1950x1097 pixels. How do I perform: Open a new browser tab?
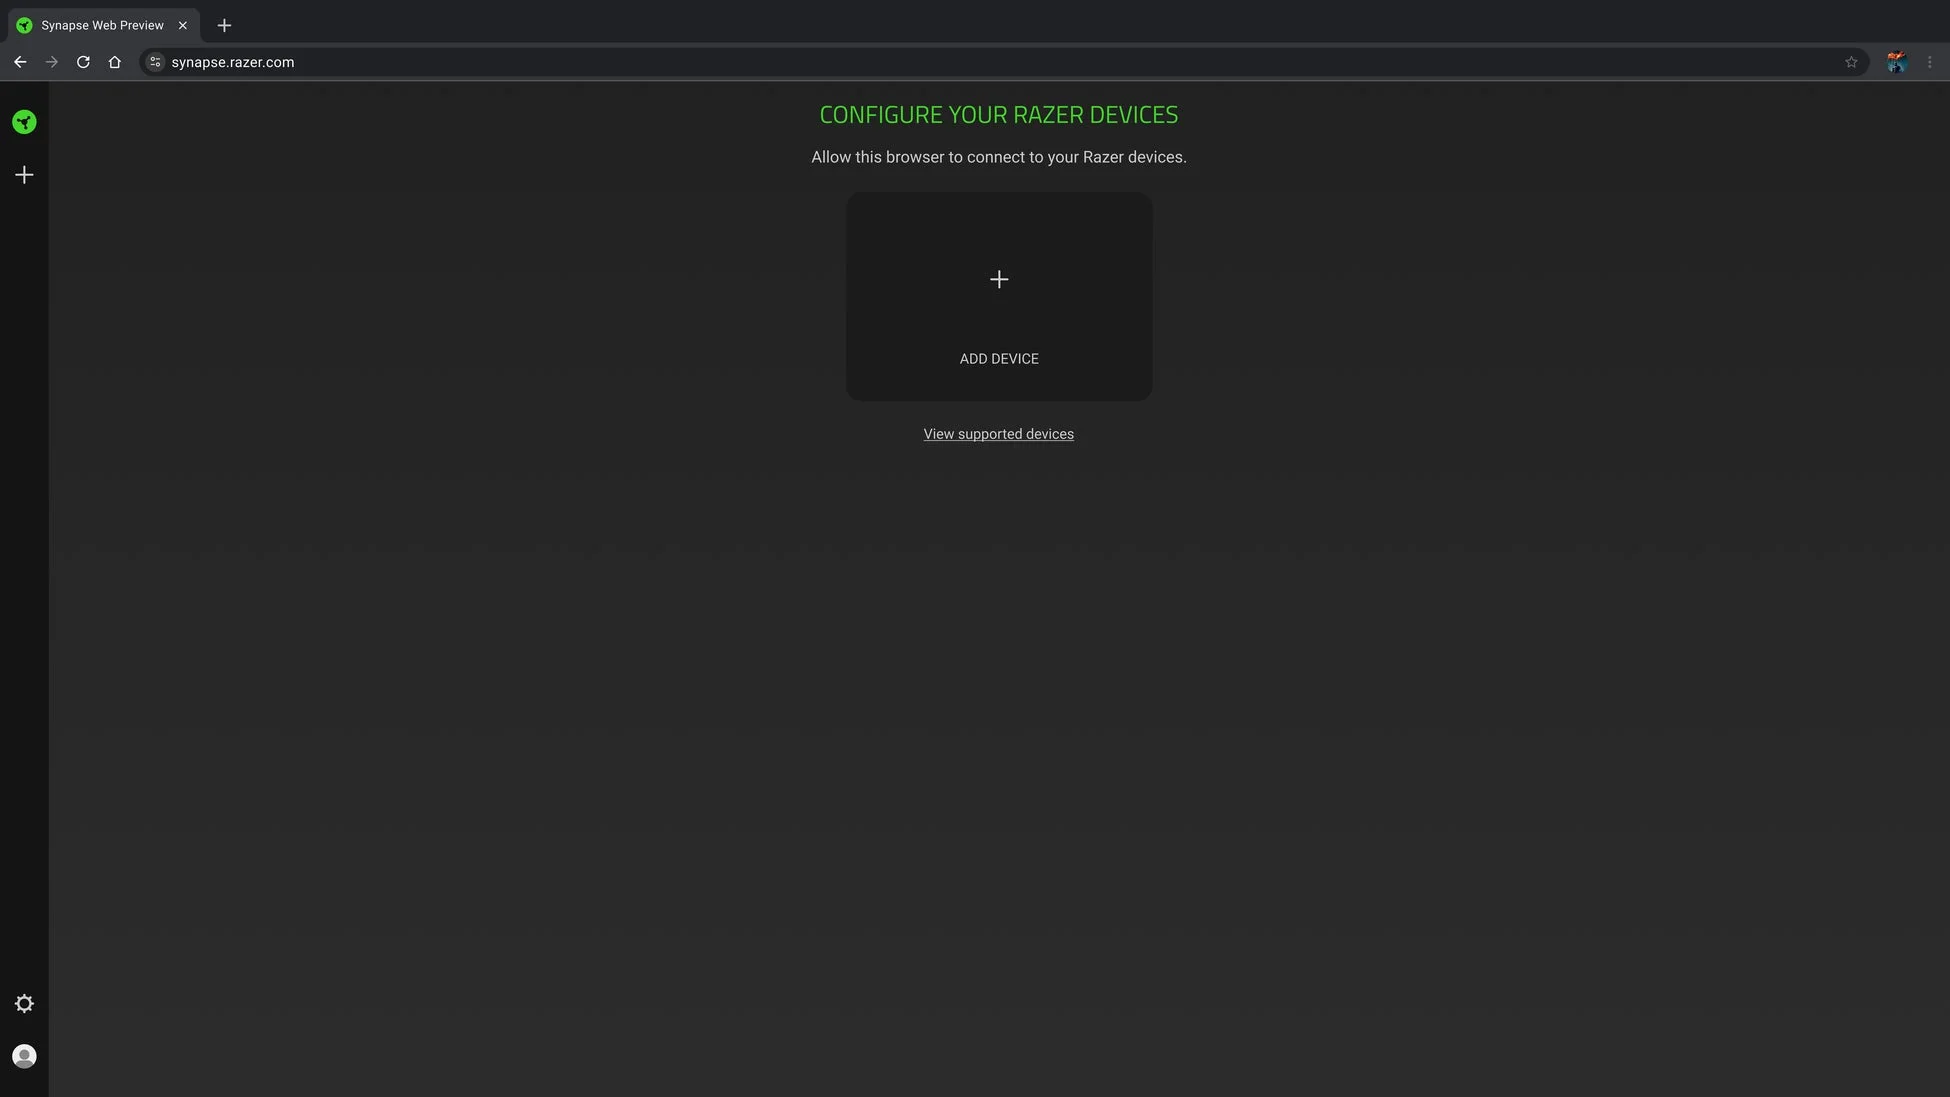[x=224, y=25]
